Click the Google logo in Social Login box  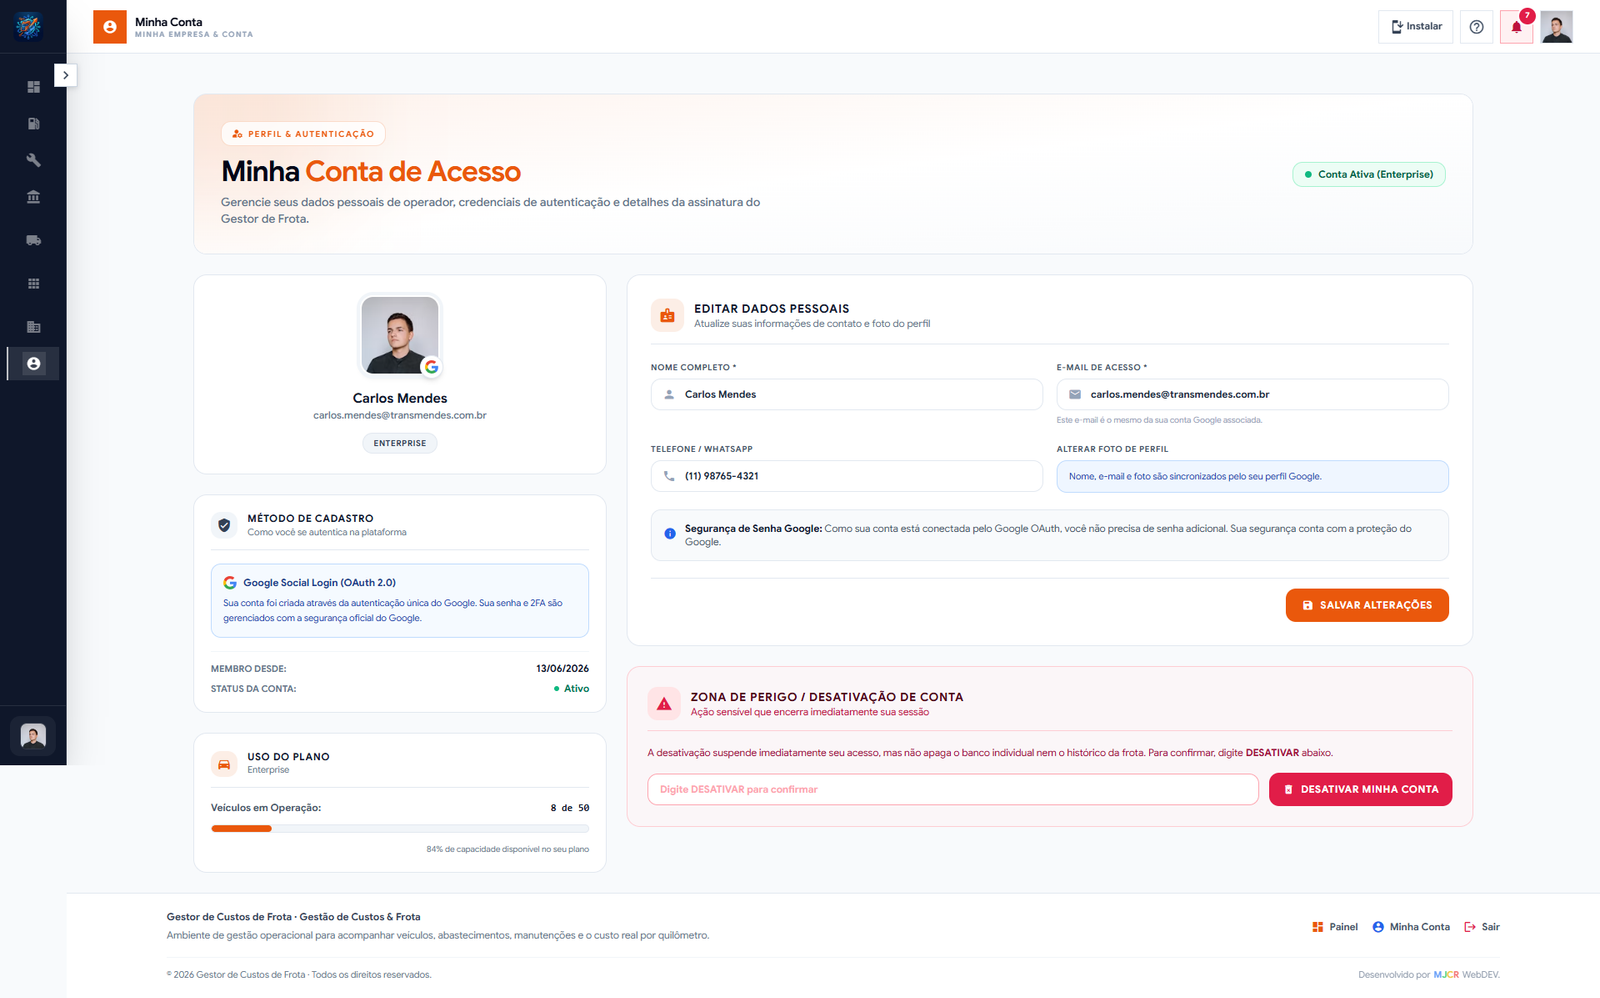(230, 582)
